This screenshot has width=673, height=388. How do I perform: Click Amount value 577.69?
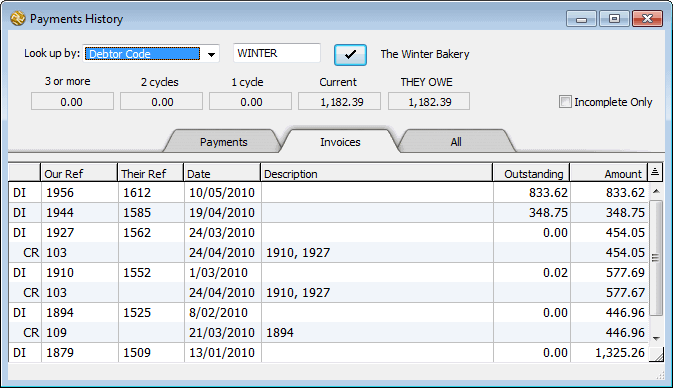point(625,273)
